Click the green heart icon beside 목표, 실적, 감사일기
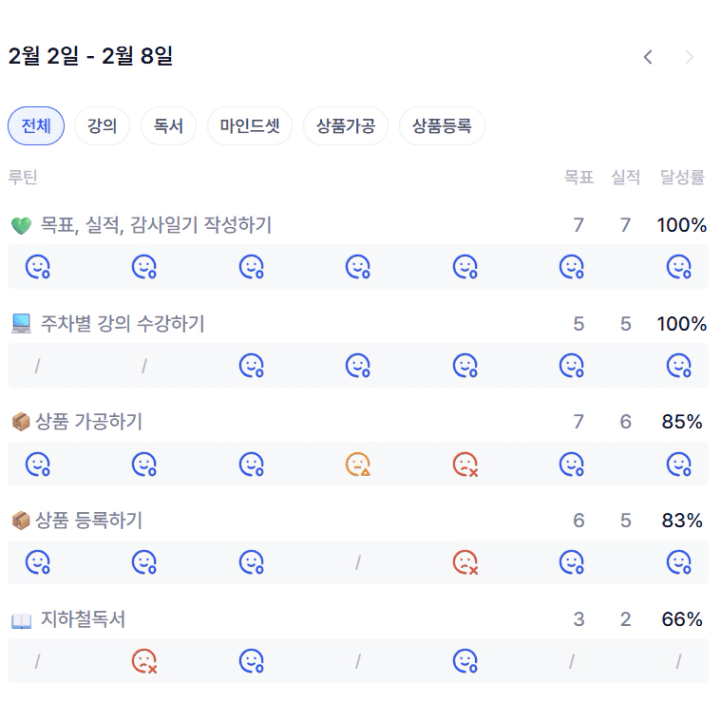This screenshot has height=702, width=721. coord(21,226)
